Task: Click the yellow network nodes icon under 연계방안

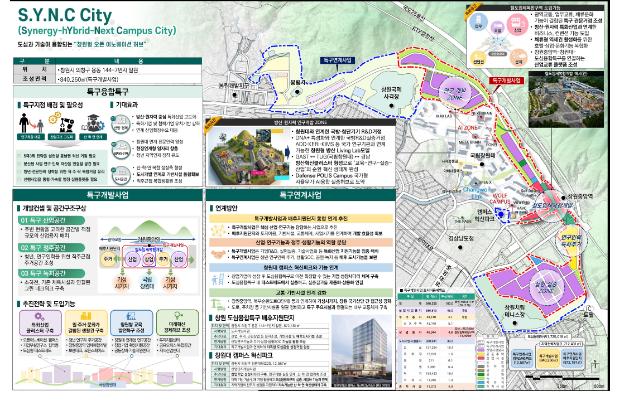Action: [x=217, y=230]
